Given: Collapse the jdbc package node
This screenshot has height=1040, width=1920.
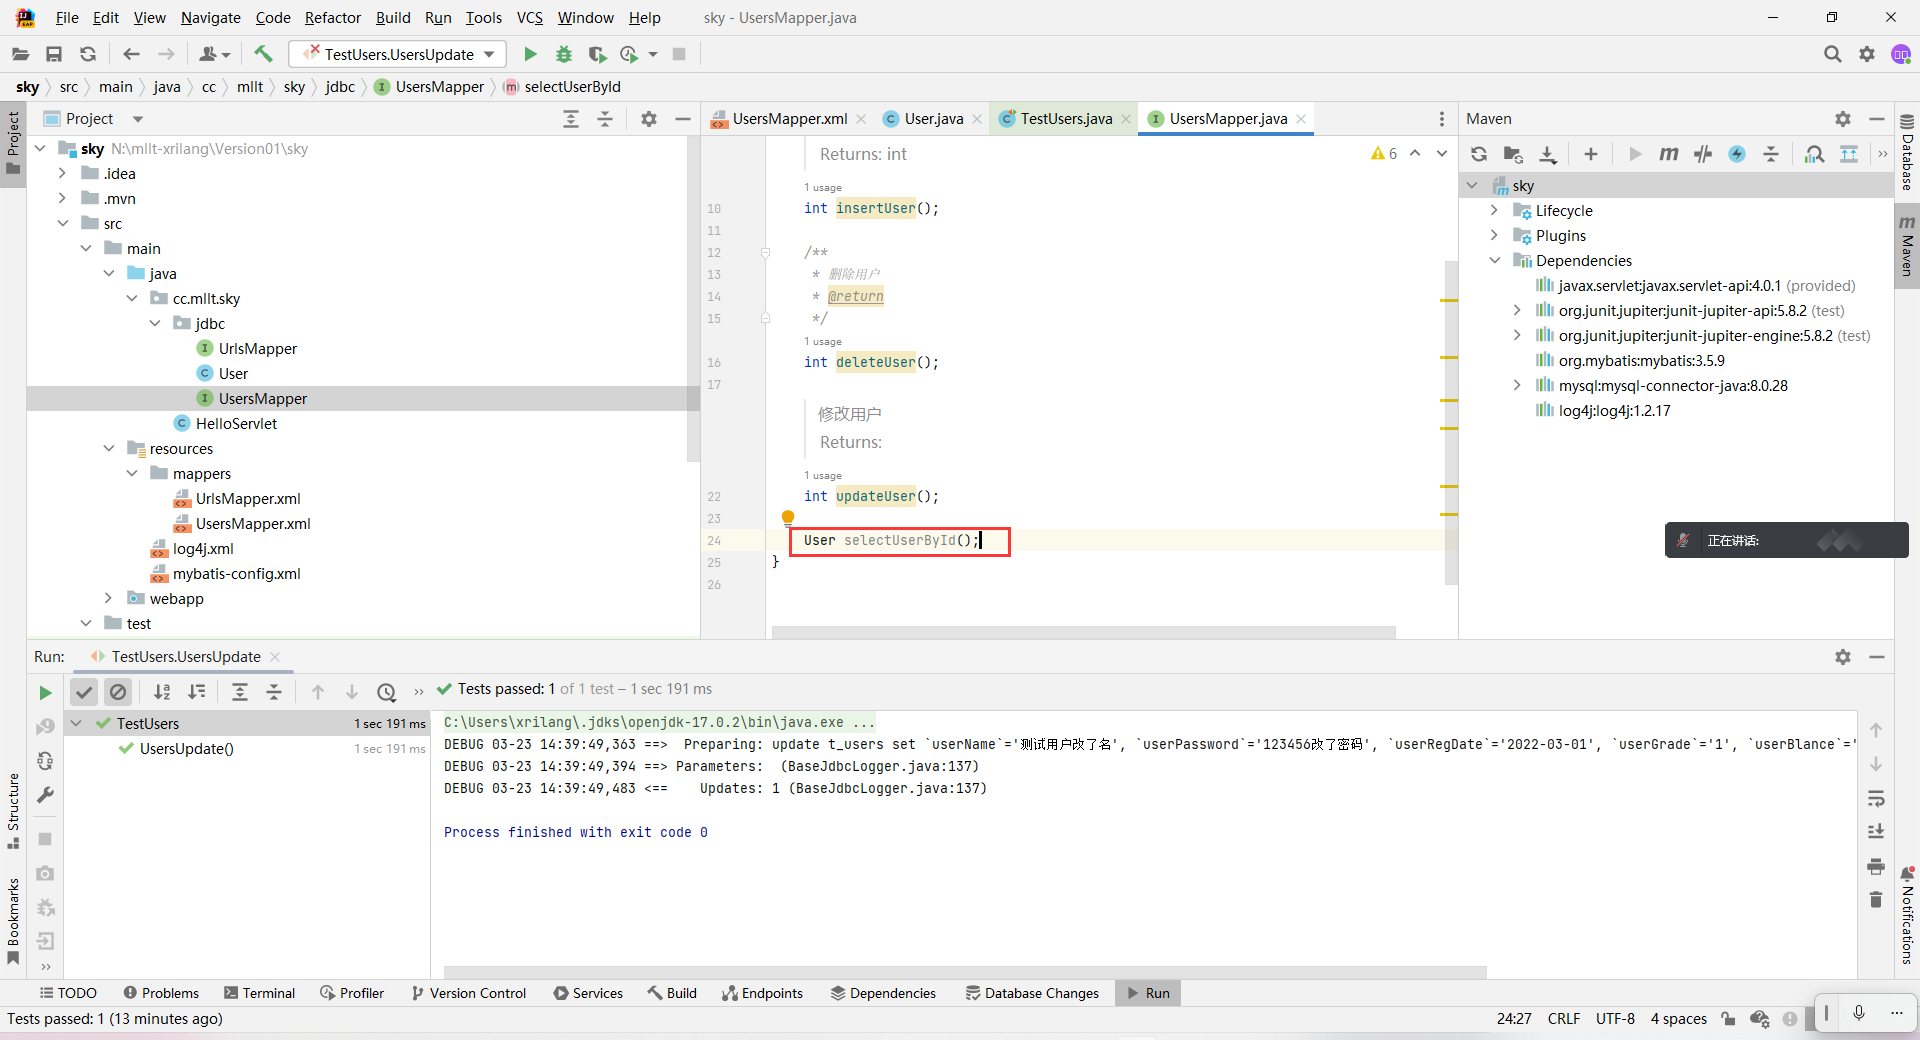Looking at the screenshot, I should 155,323.
